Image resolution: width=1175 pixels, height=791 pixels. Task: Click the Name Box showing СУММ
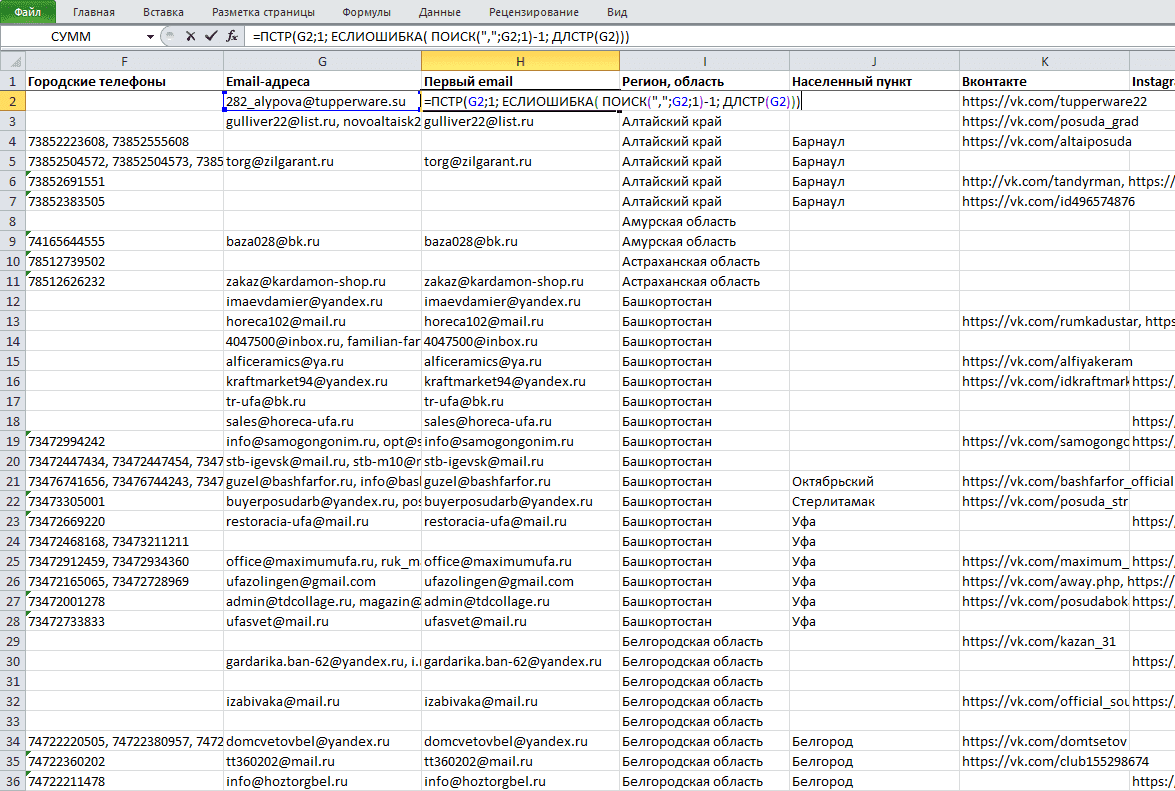coord(72,36)
